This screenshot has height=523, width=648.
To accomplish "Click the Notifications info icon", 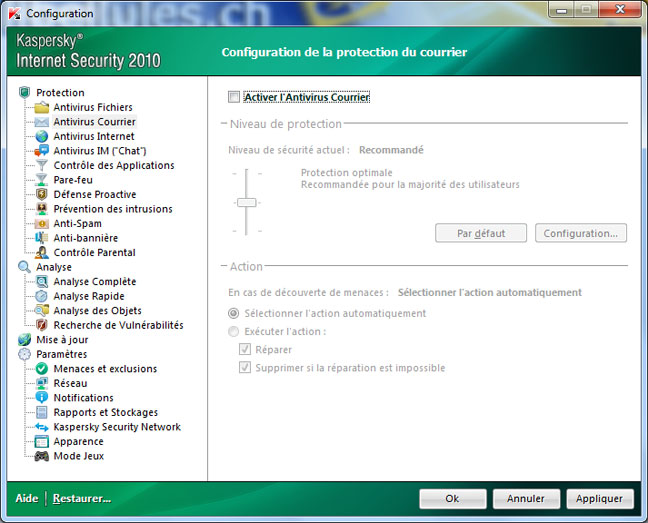I will [42, 398].
